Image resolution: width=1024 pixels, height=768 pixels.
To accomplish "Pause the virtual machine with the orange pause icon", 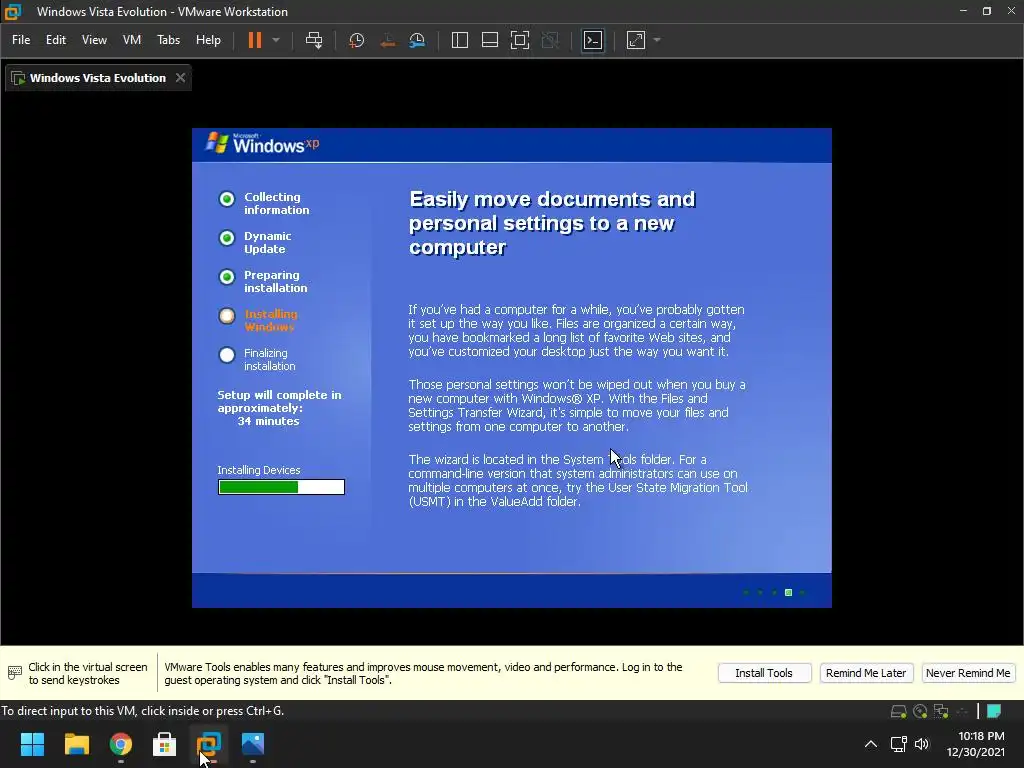I will point(255,40).
